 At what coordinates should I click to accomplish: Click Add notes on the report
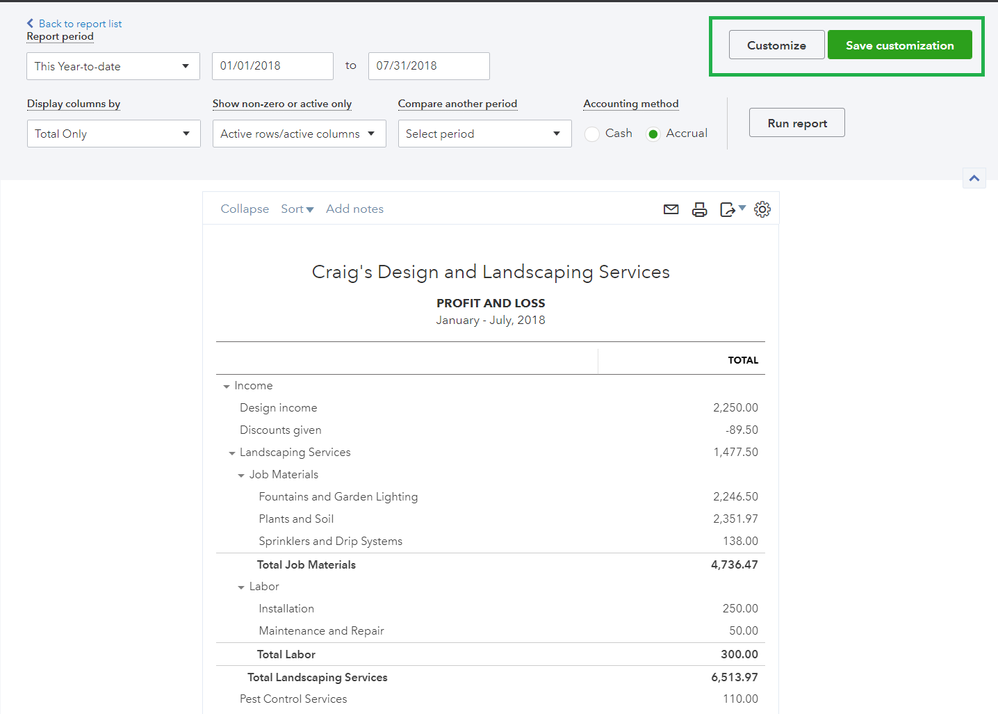pos(354,209)
